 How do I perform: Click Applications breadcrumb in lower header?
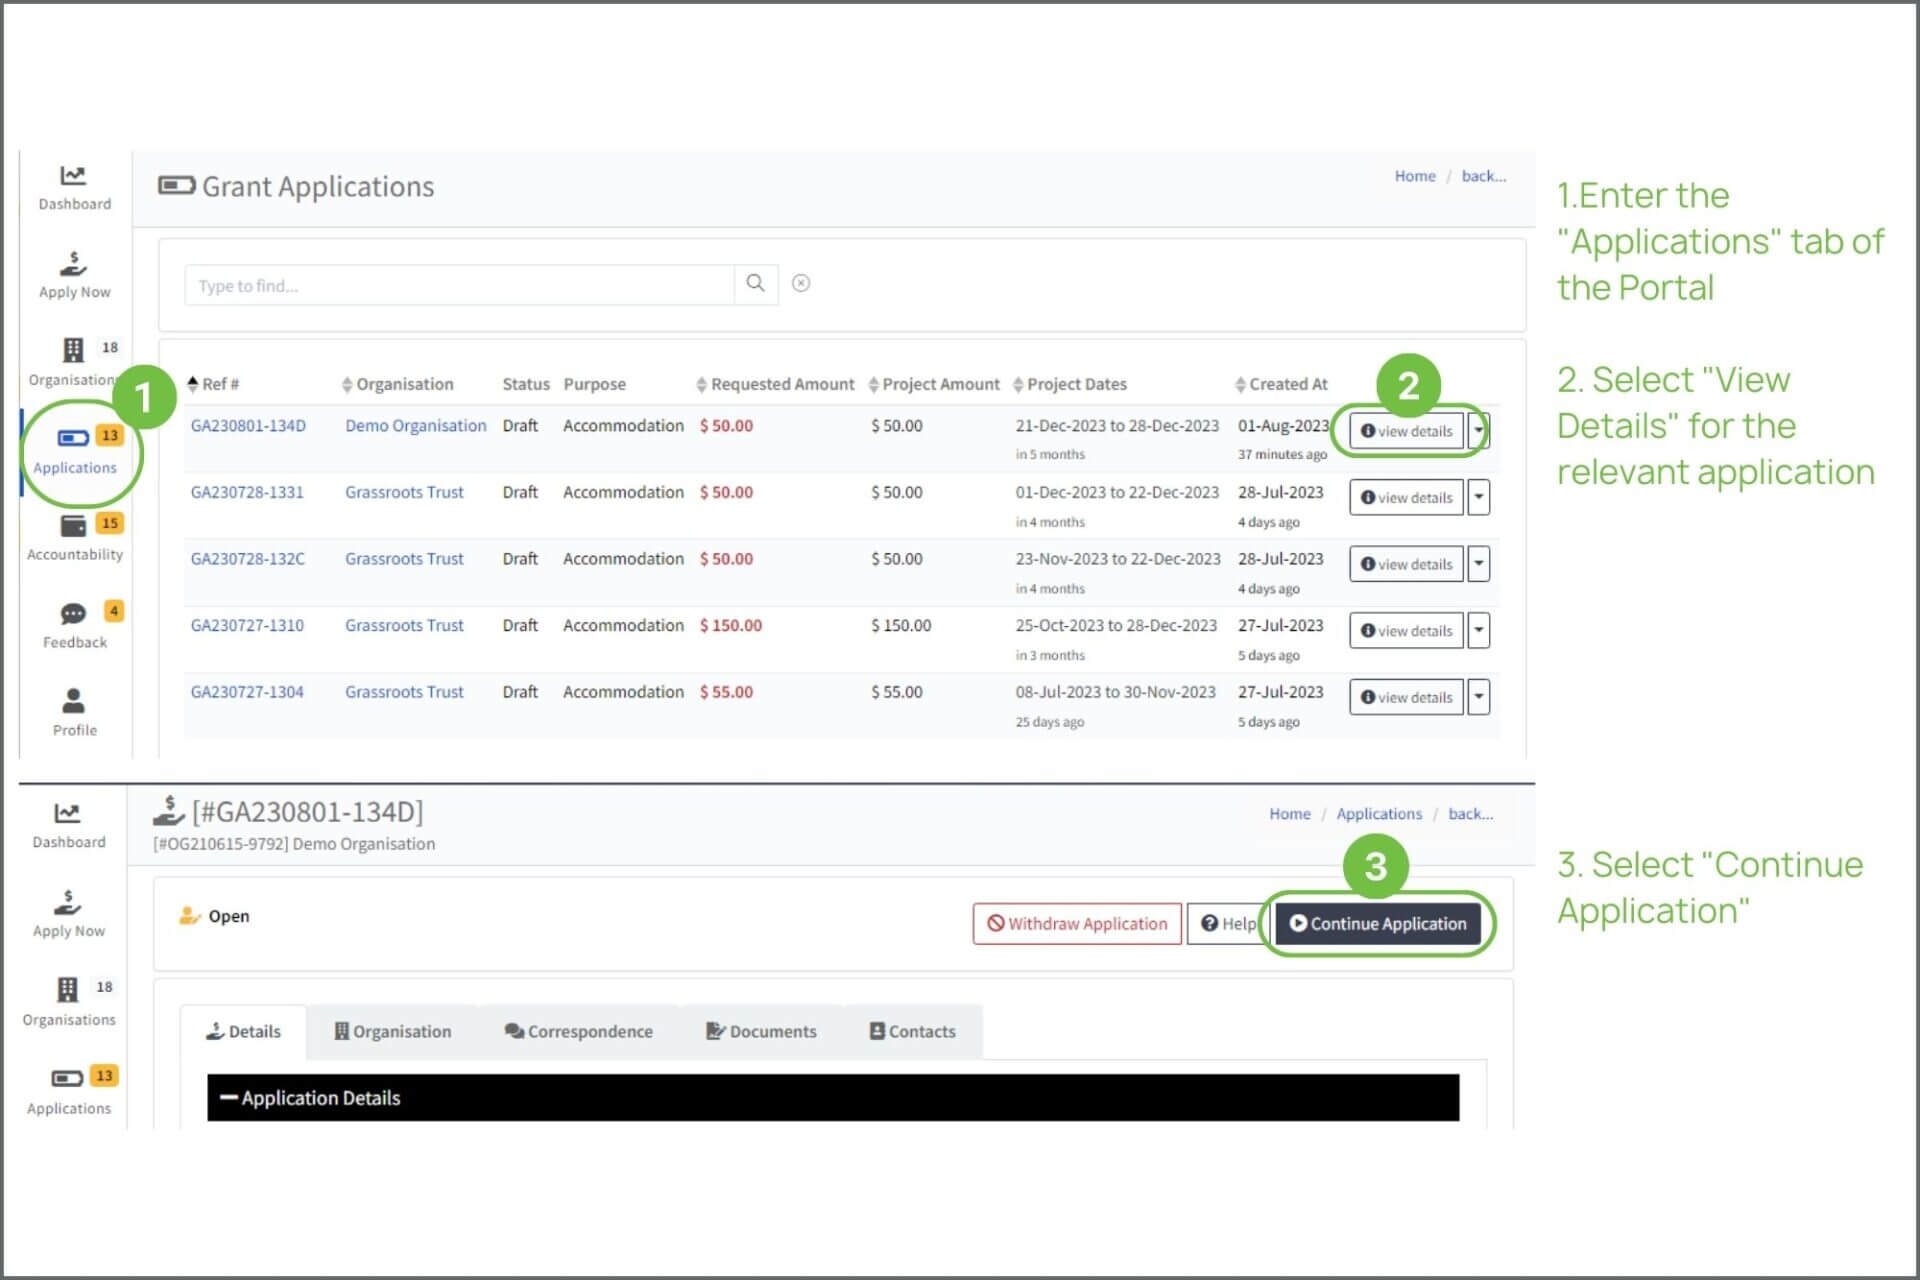pos(1379,814)
